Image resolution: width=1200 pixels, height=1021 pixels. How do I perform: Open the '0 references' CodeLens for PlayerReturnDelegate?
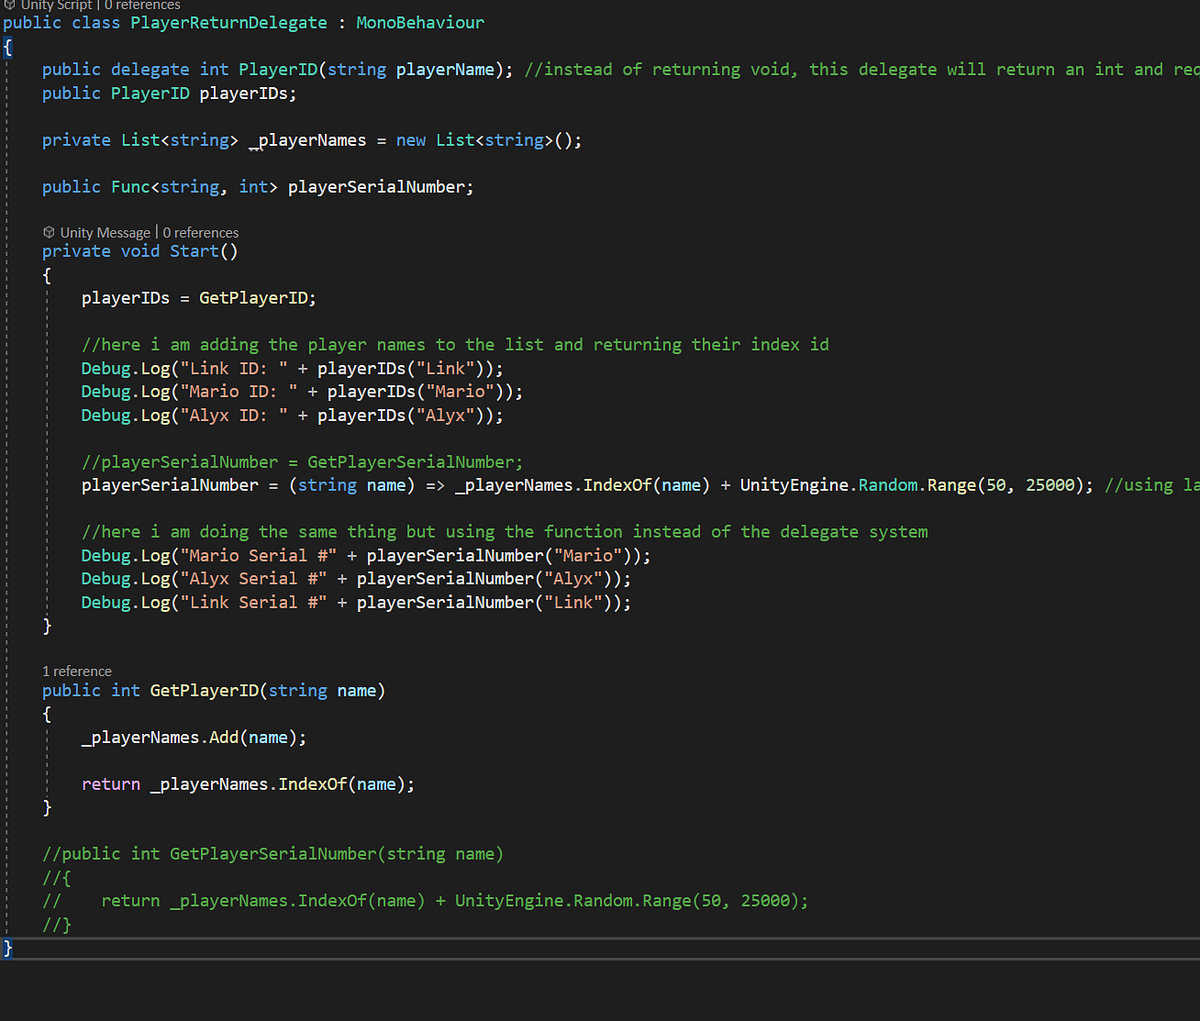[x=142, y=6]
